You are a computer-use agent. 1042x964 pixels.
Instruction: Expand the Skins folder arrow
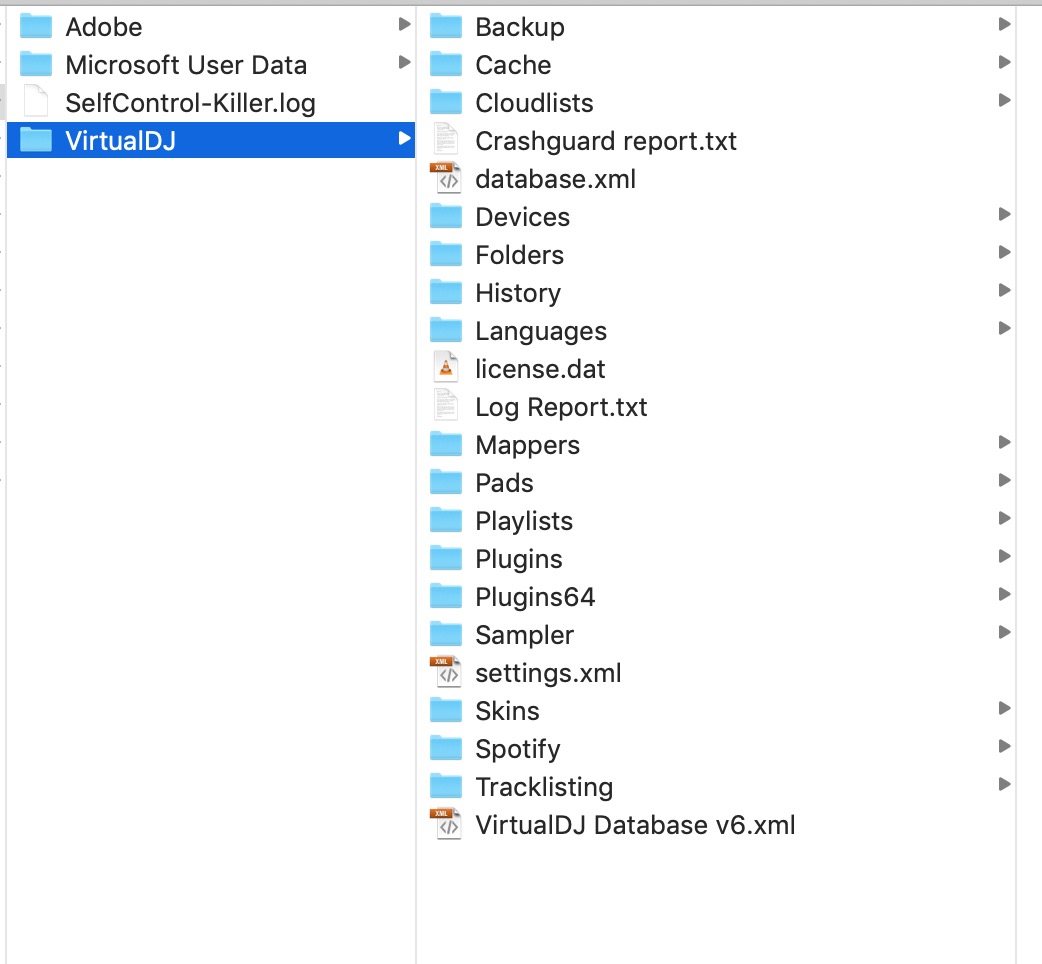tap(1005, 708)
